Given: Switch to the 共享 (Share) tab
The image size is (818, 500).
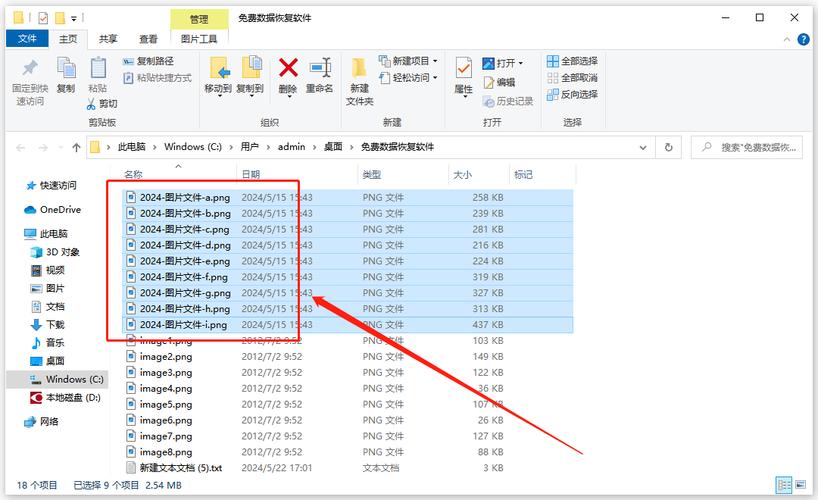Looking at the screenshot, I should [108, 39].
